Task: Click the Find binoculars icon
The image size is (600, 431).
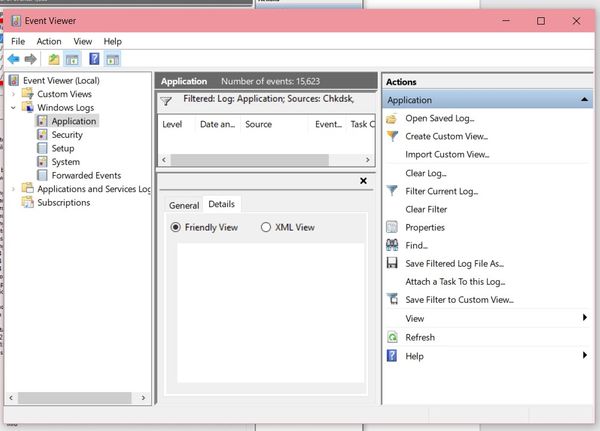Action: coord(392,245)
